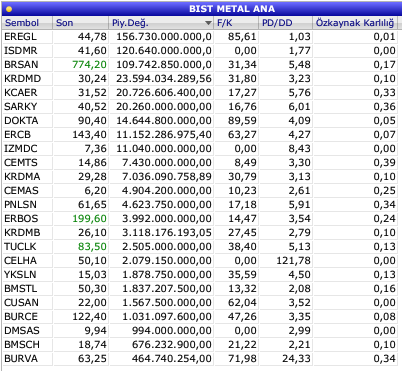Viewport: 402px width, 371px height.
Task: Sort by the Son column header
Action: coord(64,23)
